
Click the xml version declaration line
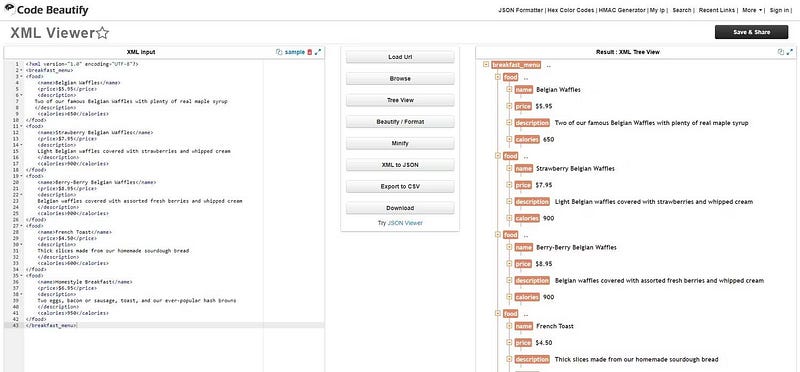[x=82, y=64]
